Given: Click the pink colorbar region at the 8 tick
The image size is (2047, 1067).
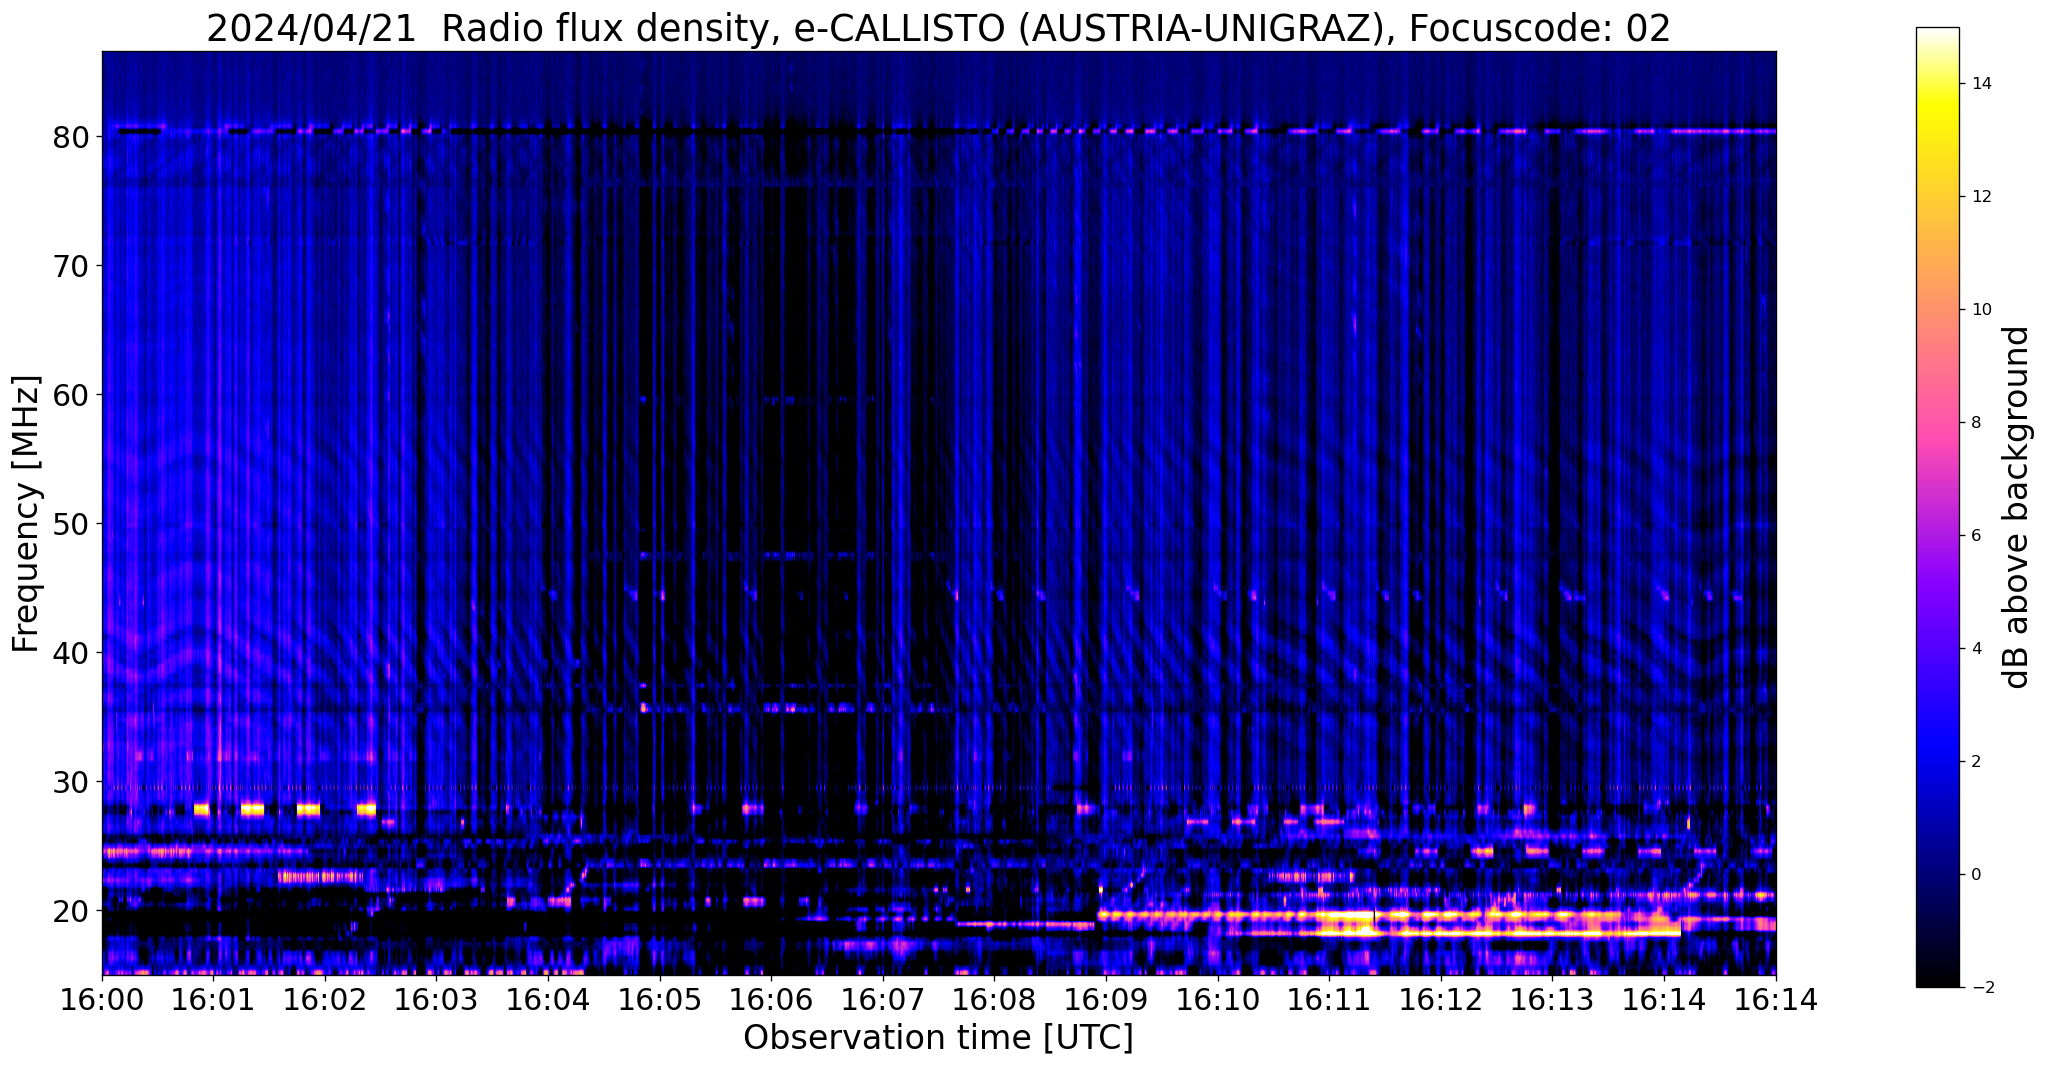Looking at the screenshot, I should coord(1937,423).
